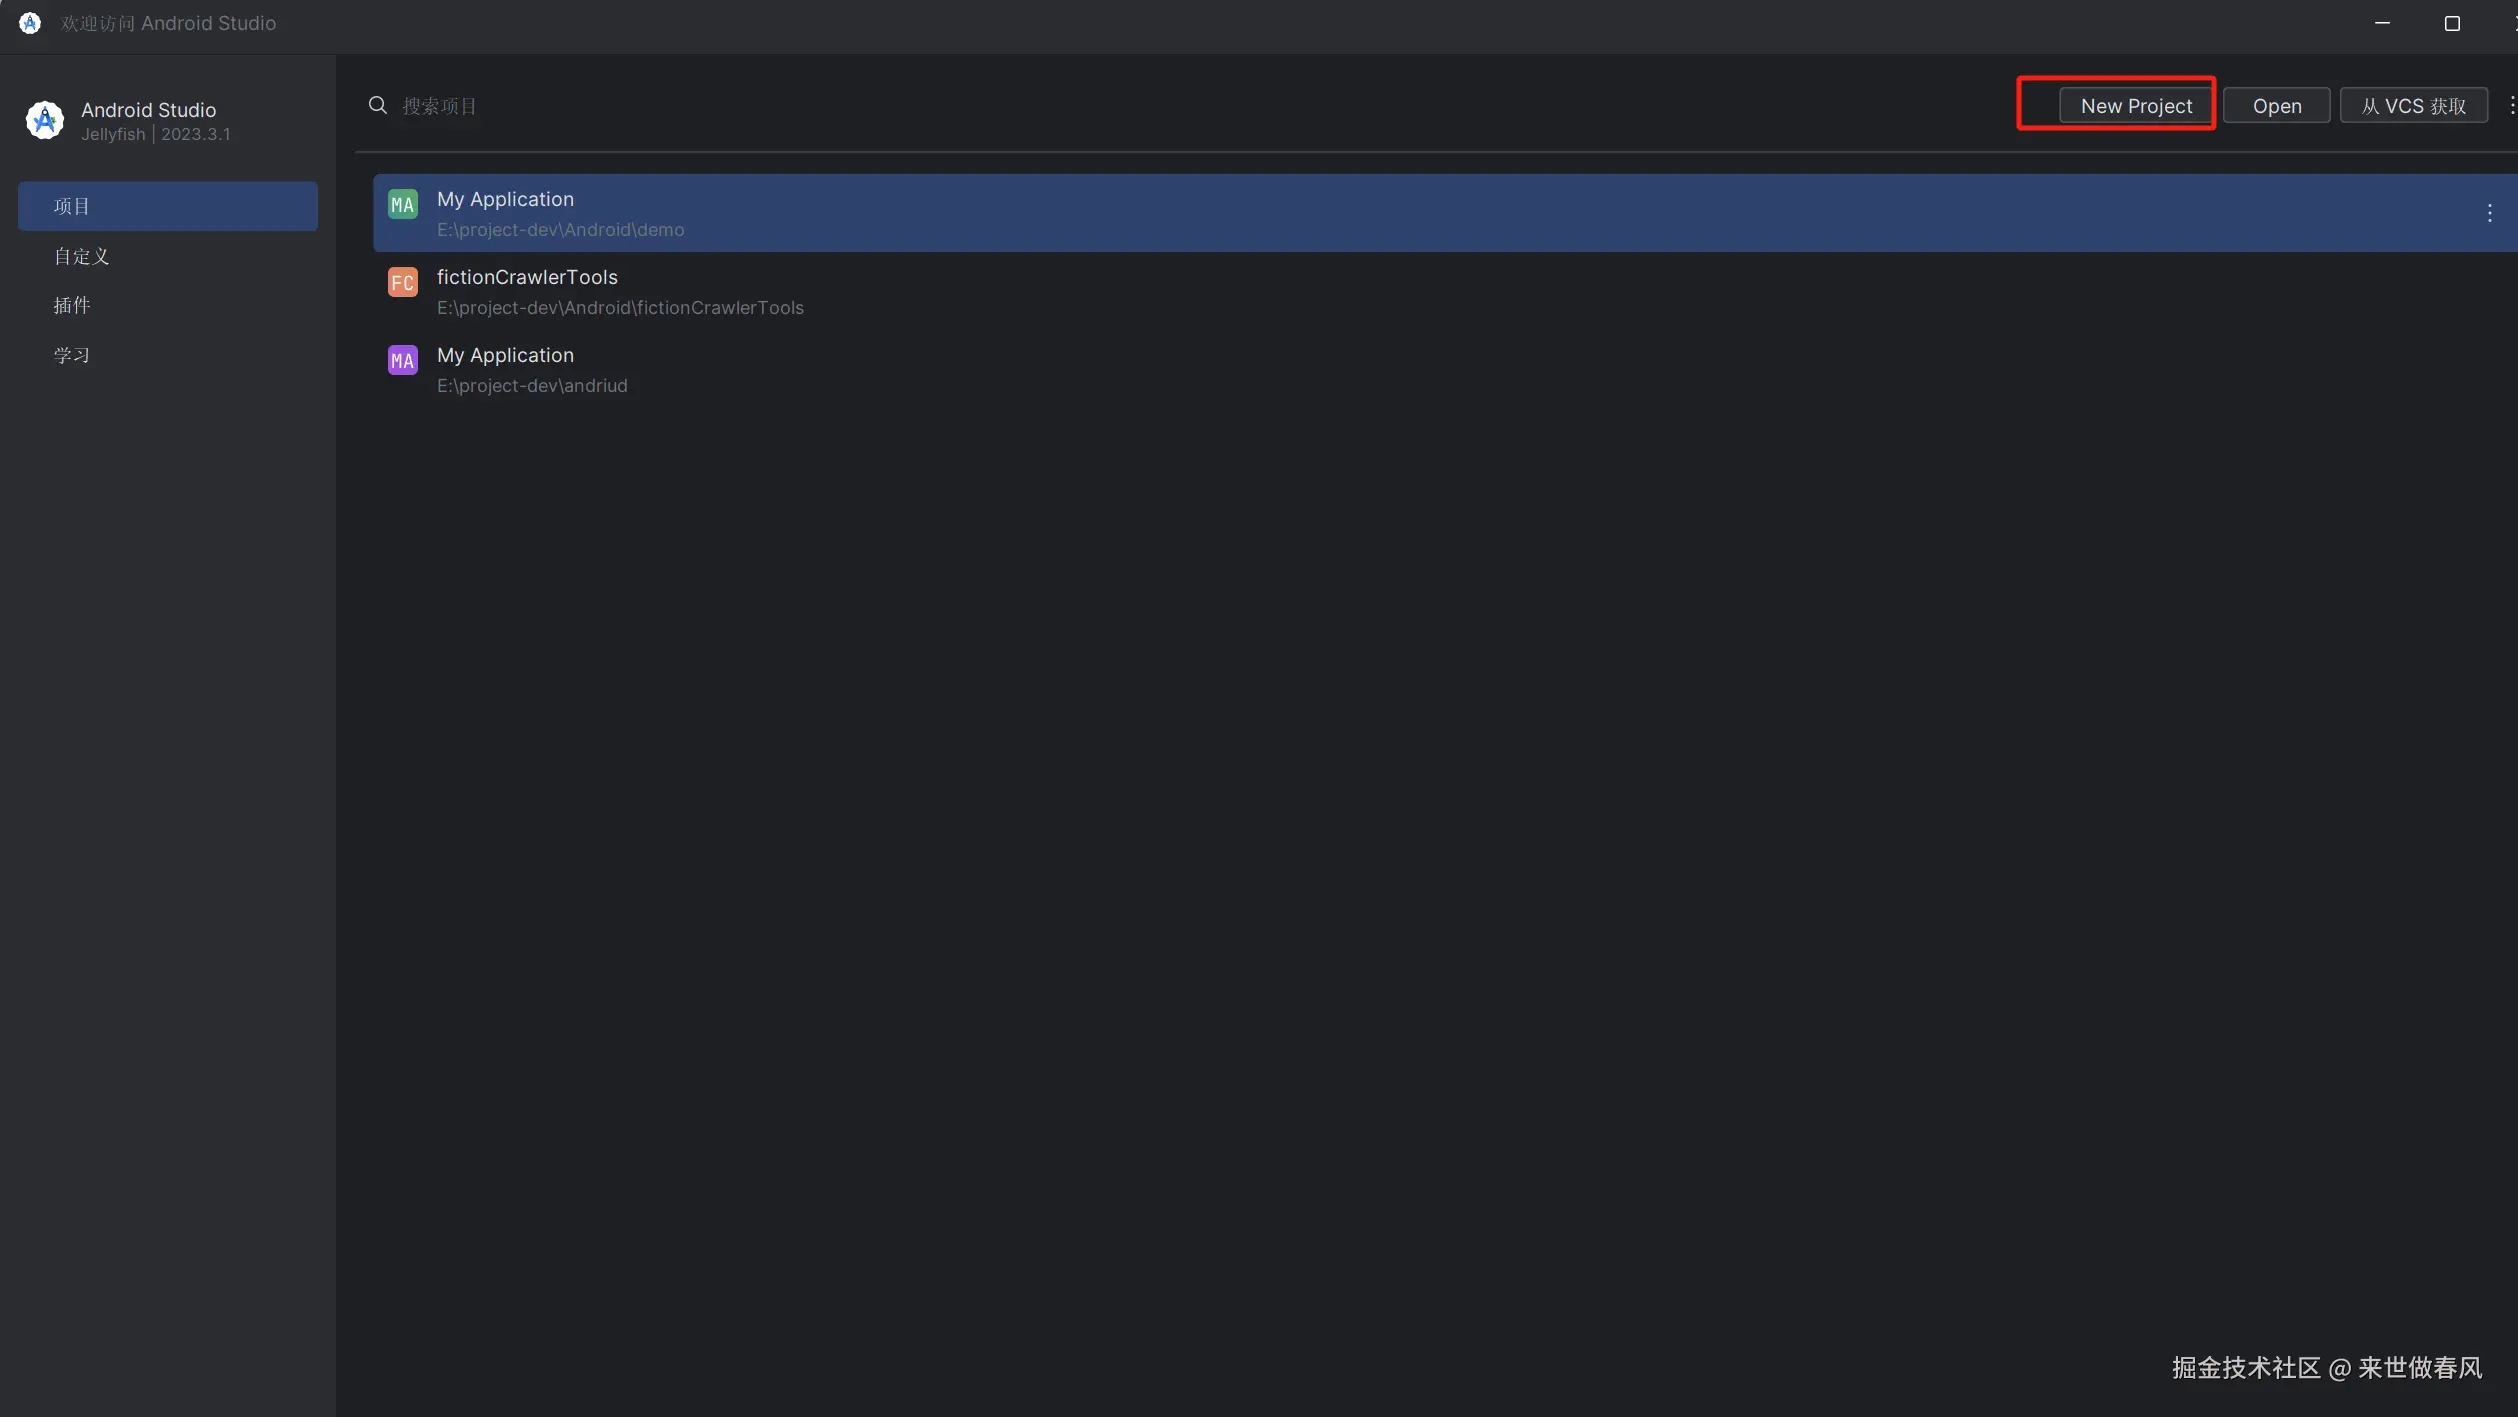Switch to the 插件 sidebar tab
Screen dimensions: 2518x1417
[x=72, y=305]
